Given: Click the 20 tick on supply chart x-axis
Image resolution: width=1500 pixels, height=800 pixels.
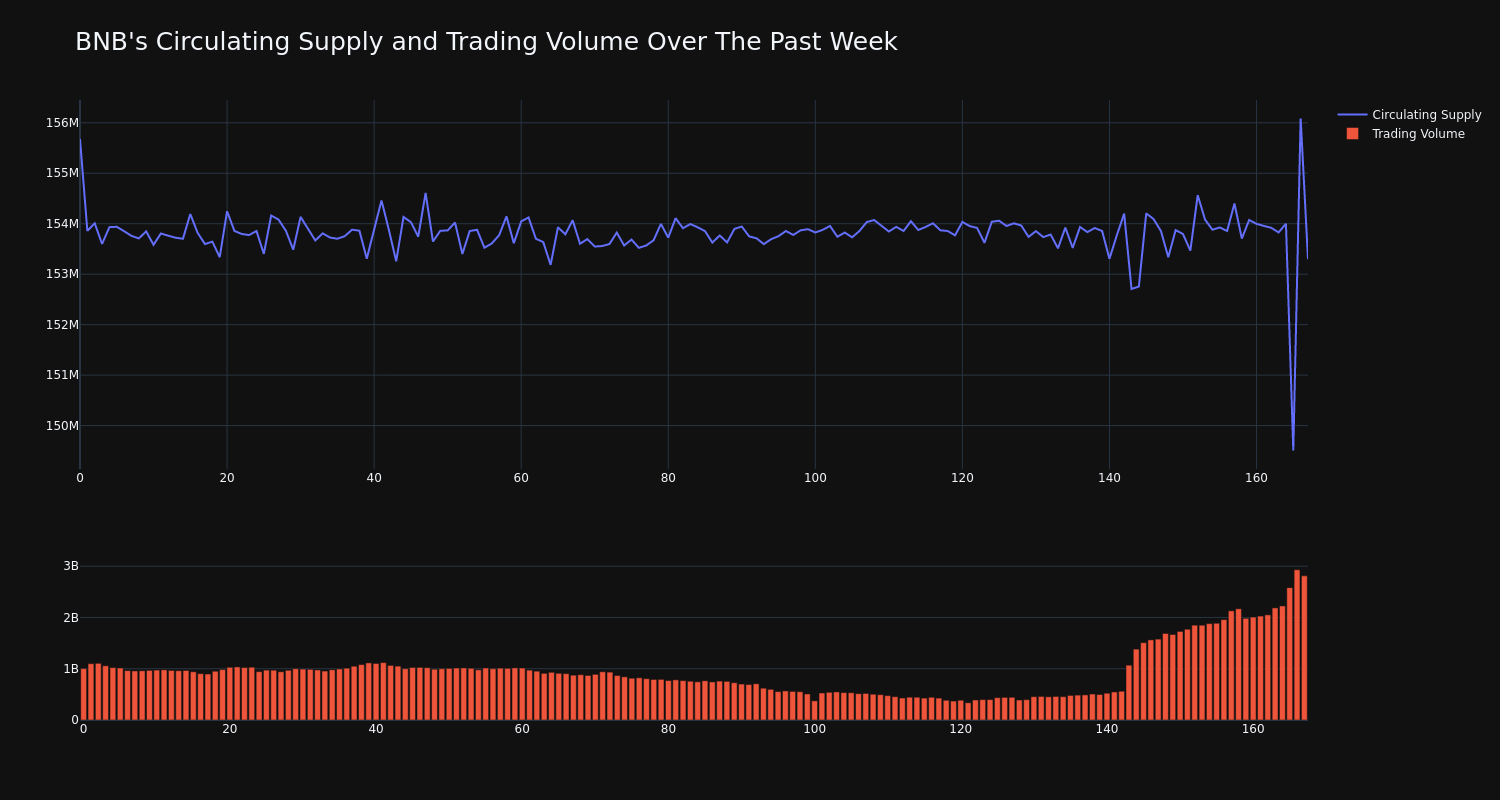Looking at the screenshot, I should pyautogui.click(x=227, y=478).
